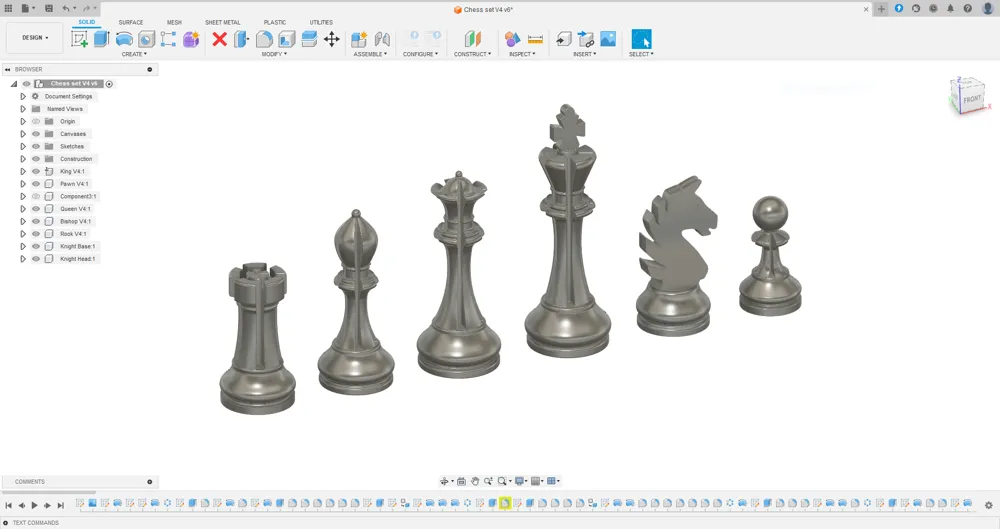The image size is (1000, 529).
Task: Select the Create Sketch tool
Action: tap(80, 39)
